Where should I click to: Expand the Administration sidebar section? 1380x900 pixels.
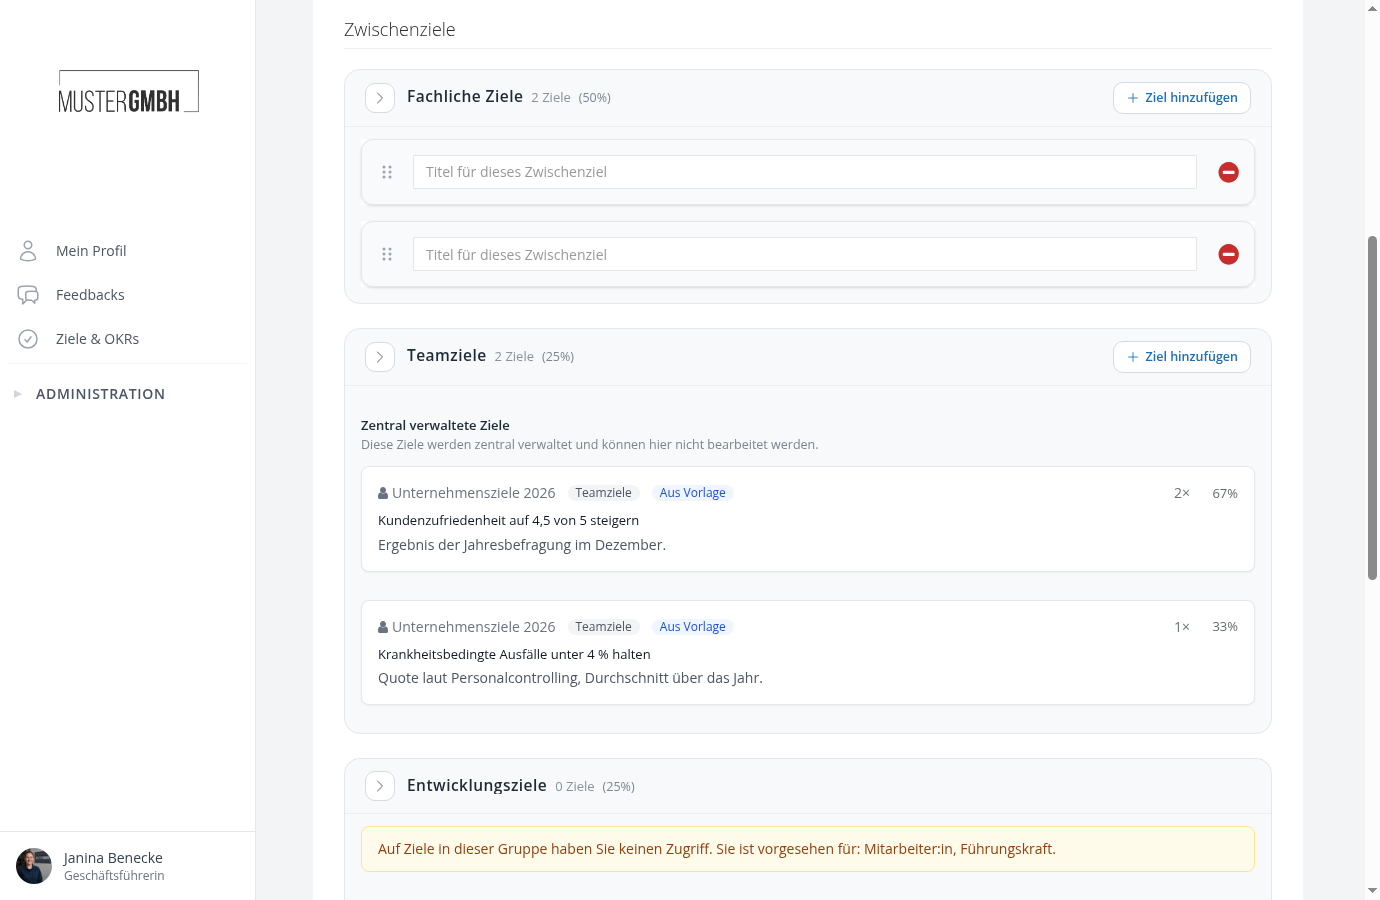tap(100, 394)
